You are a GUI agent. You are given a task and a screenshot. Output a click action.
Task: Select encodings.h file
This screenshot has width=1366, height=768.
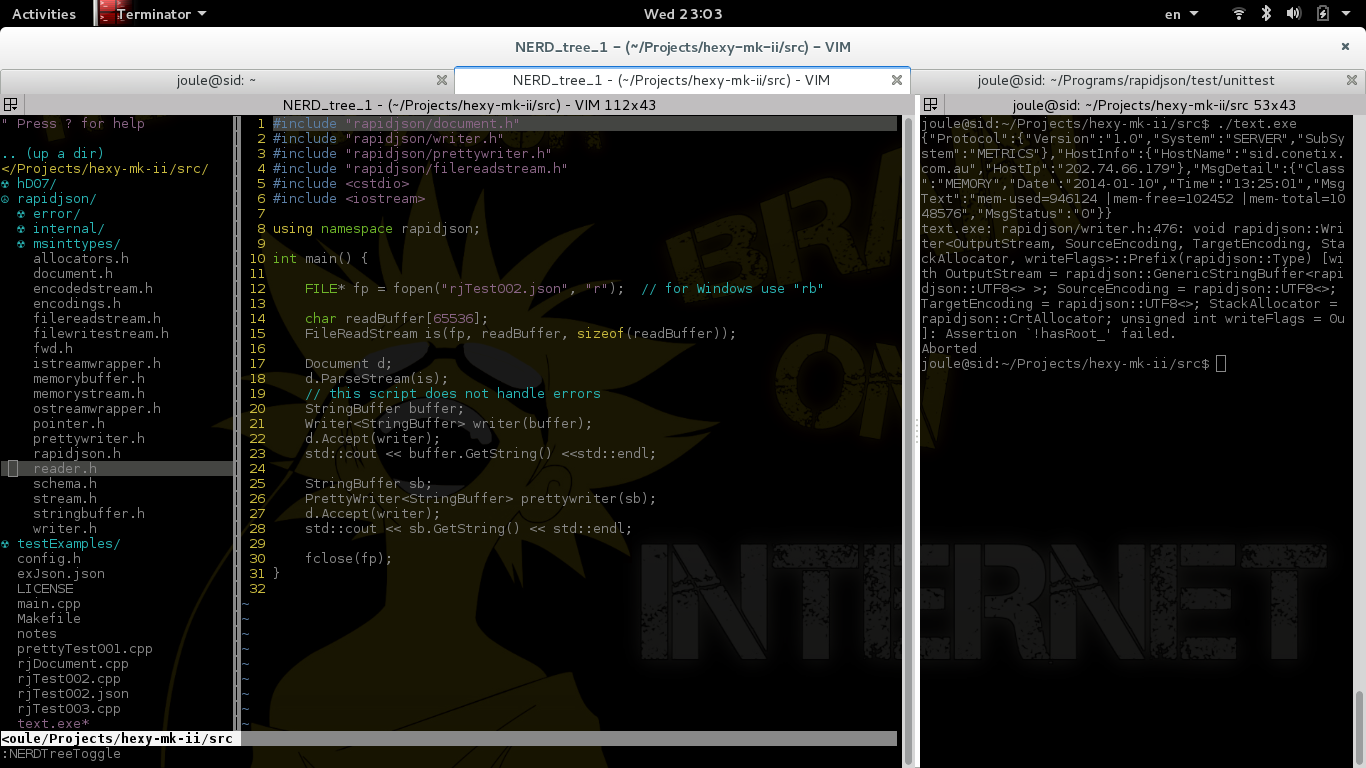click(x=77, y=303)
